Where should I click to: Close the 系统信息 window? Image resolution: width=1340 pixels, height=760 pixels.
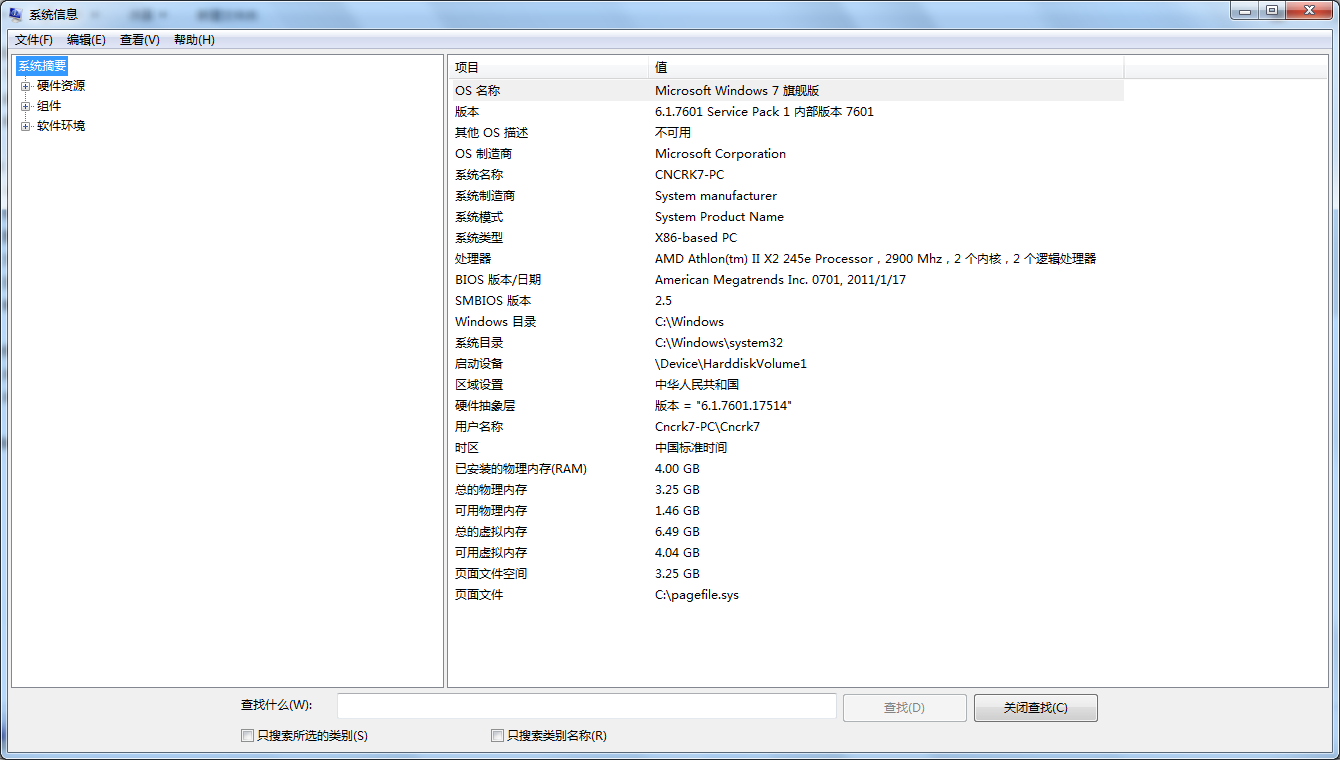pyautogui.click(x=1308, y=10)
